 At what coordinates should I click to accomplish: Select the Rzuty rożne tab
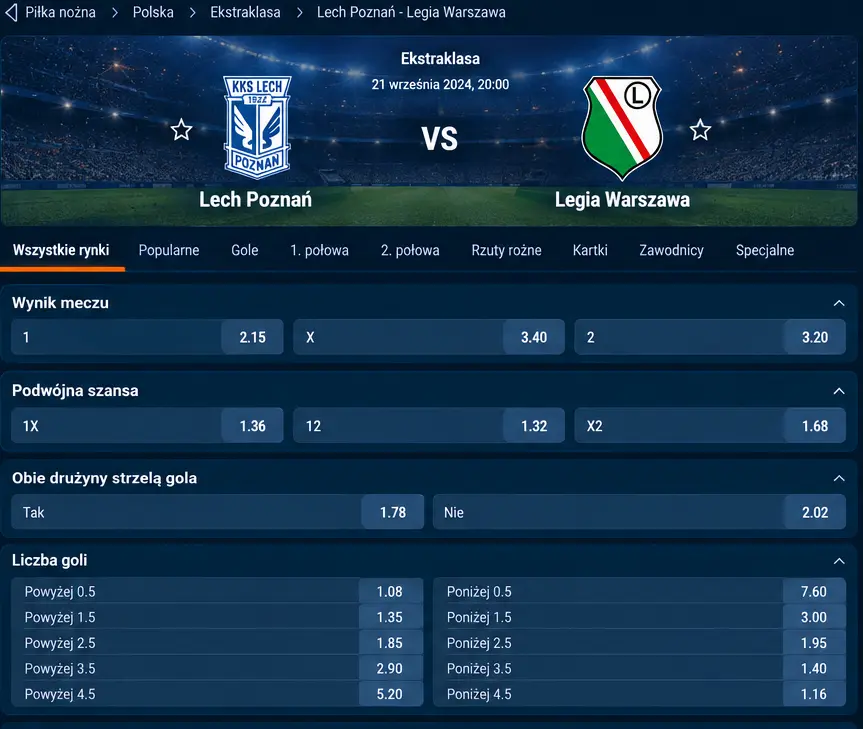pos(506,250)
